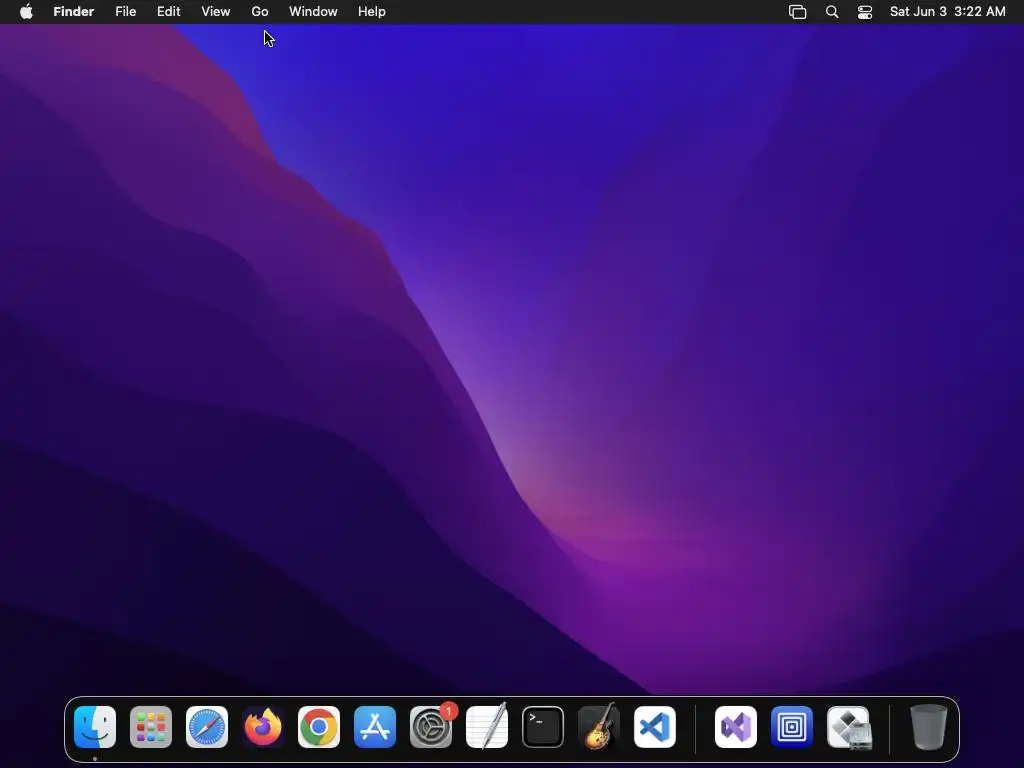Open the purple Visual Studio icon
This screenshot has width=1024, height=768.
point(736,727)
